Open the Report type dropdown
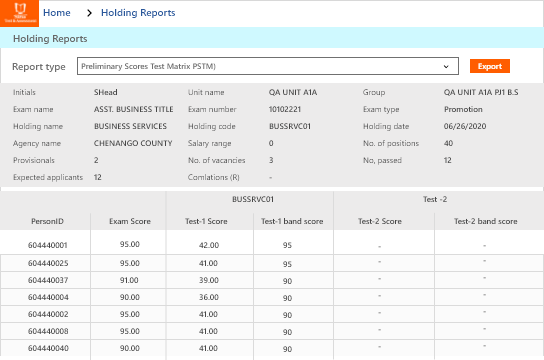544x360 pixels. tap(268, 66)
